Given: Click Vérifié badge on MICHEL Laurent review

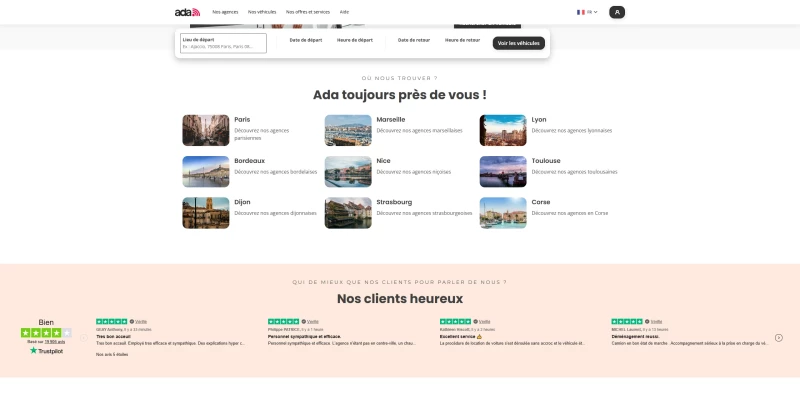Looking at the screenshot, I should coord(654,321).
